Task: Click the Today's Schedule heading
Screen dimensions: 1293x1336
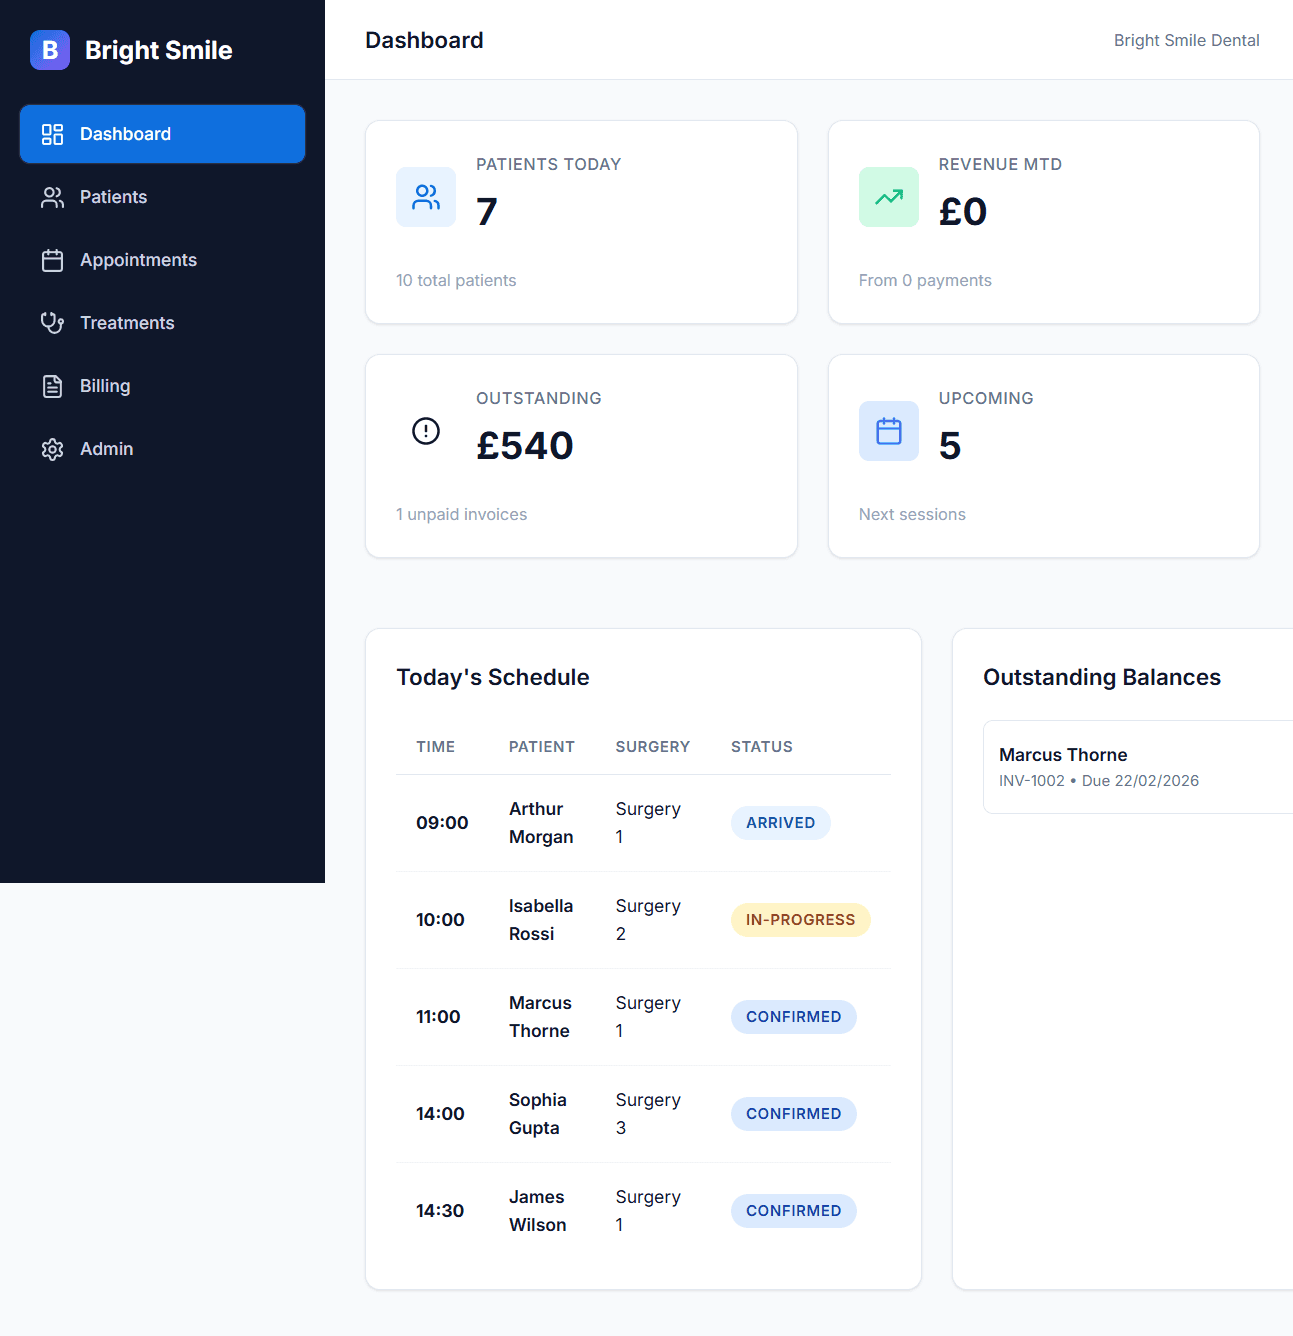Action: point(493,677)
